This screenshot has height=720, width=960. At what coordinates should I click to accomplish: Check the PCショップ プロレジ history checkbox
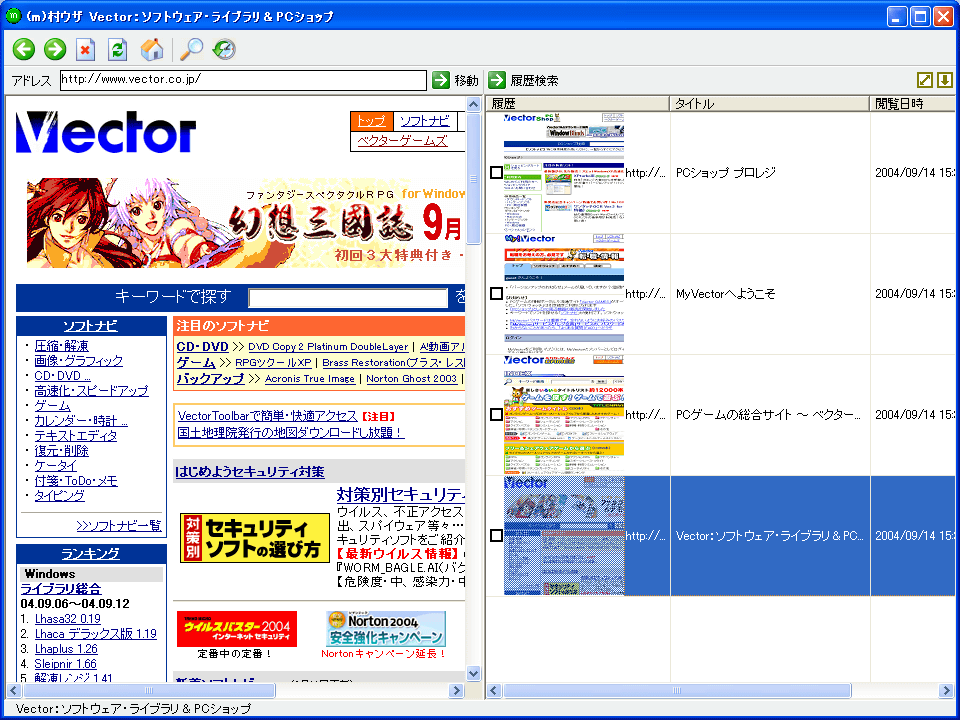click(497, 173)
